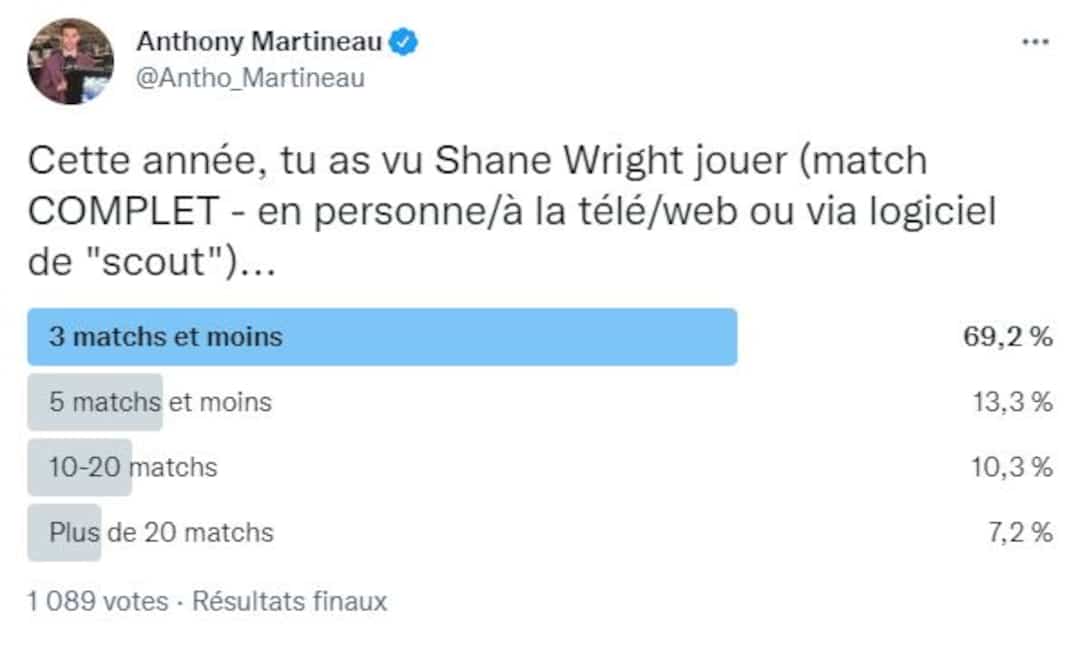
Task: Click the tweet text about Shane Wright
Action: [512, 211]
